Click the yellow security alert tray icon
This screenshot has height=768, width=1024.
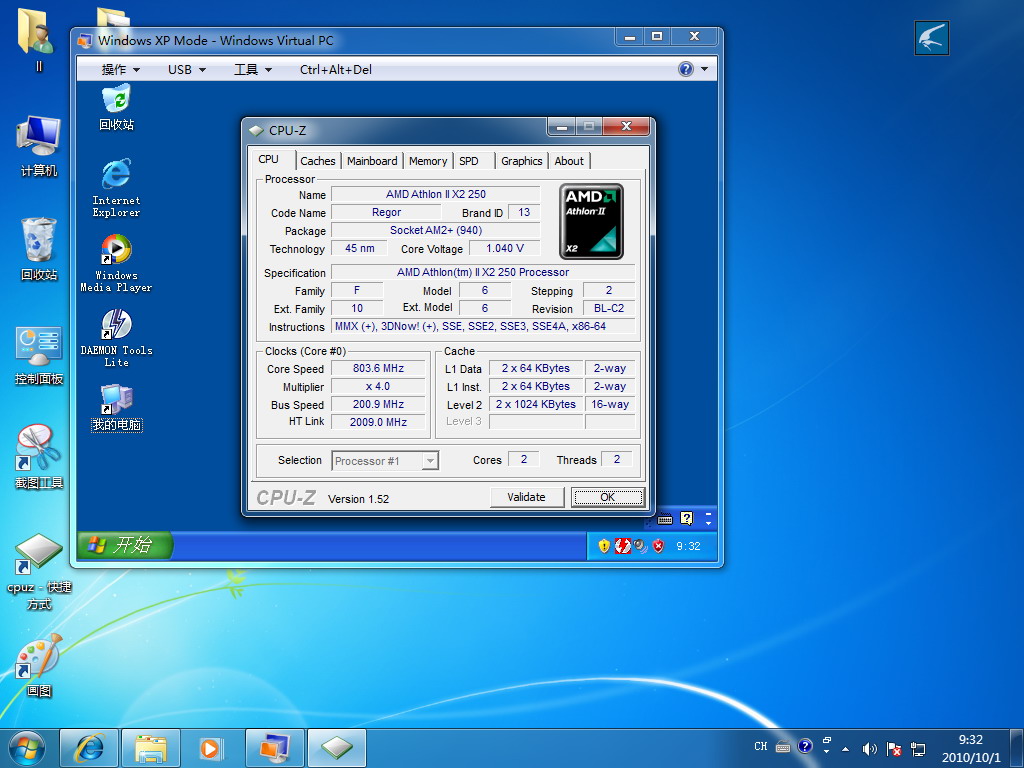point(603,546)
